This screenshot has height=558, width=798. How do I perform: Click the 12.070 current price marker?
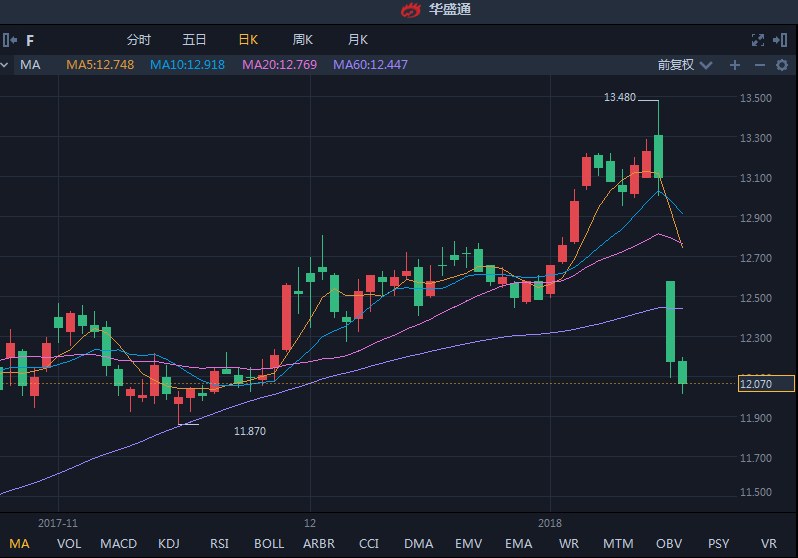pos(765,383)
